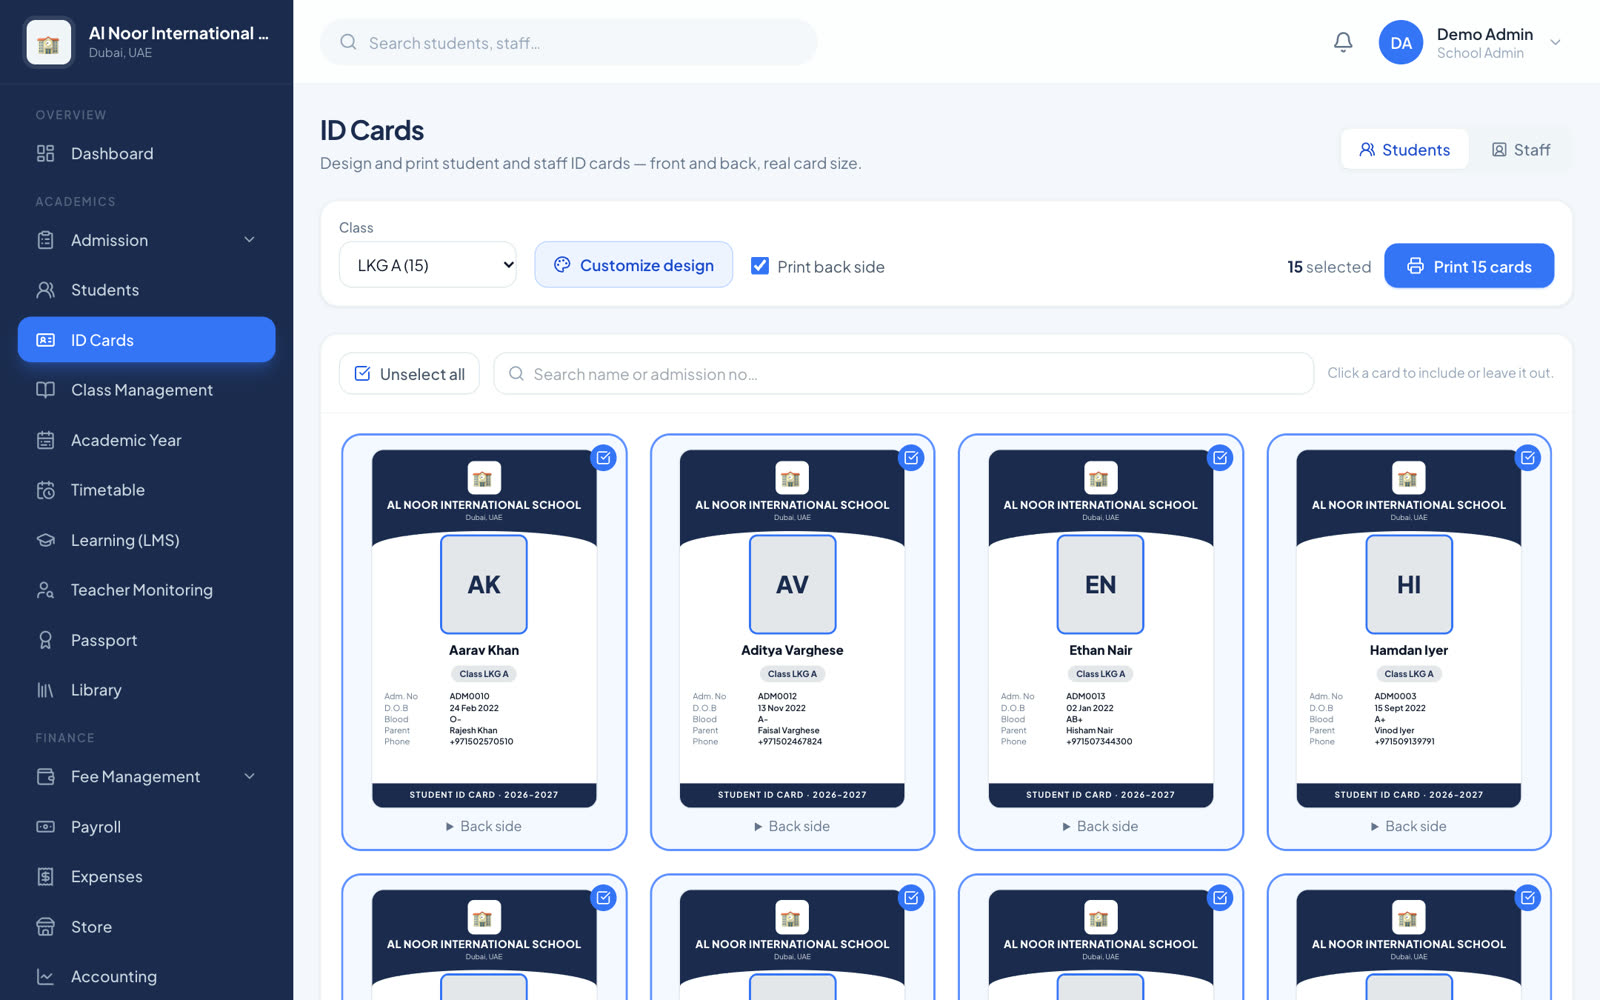Click the Search students, staff field
The height and width of the screenshot is (1000, 1600).
[569, 42]
